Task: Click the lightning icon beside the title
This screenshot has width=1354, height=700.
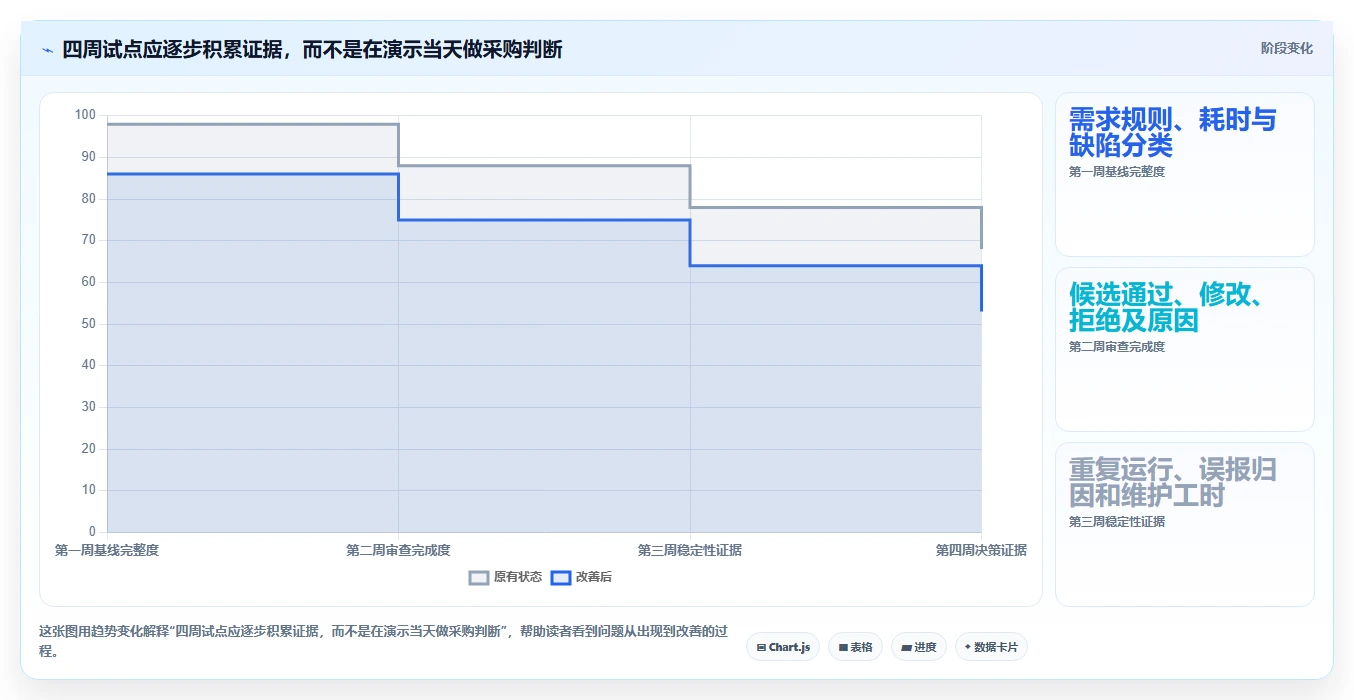Action: click(48, 49)
